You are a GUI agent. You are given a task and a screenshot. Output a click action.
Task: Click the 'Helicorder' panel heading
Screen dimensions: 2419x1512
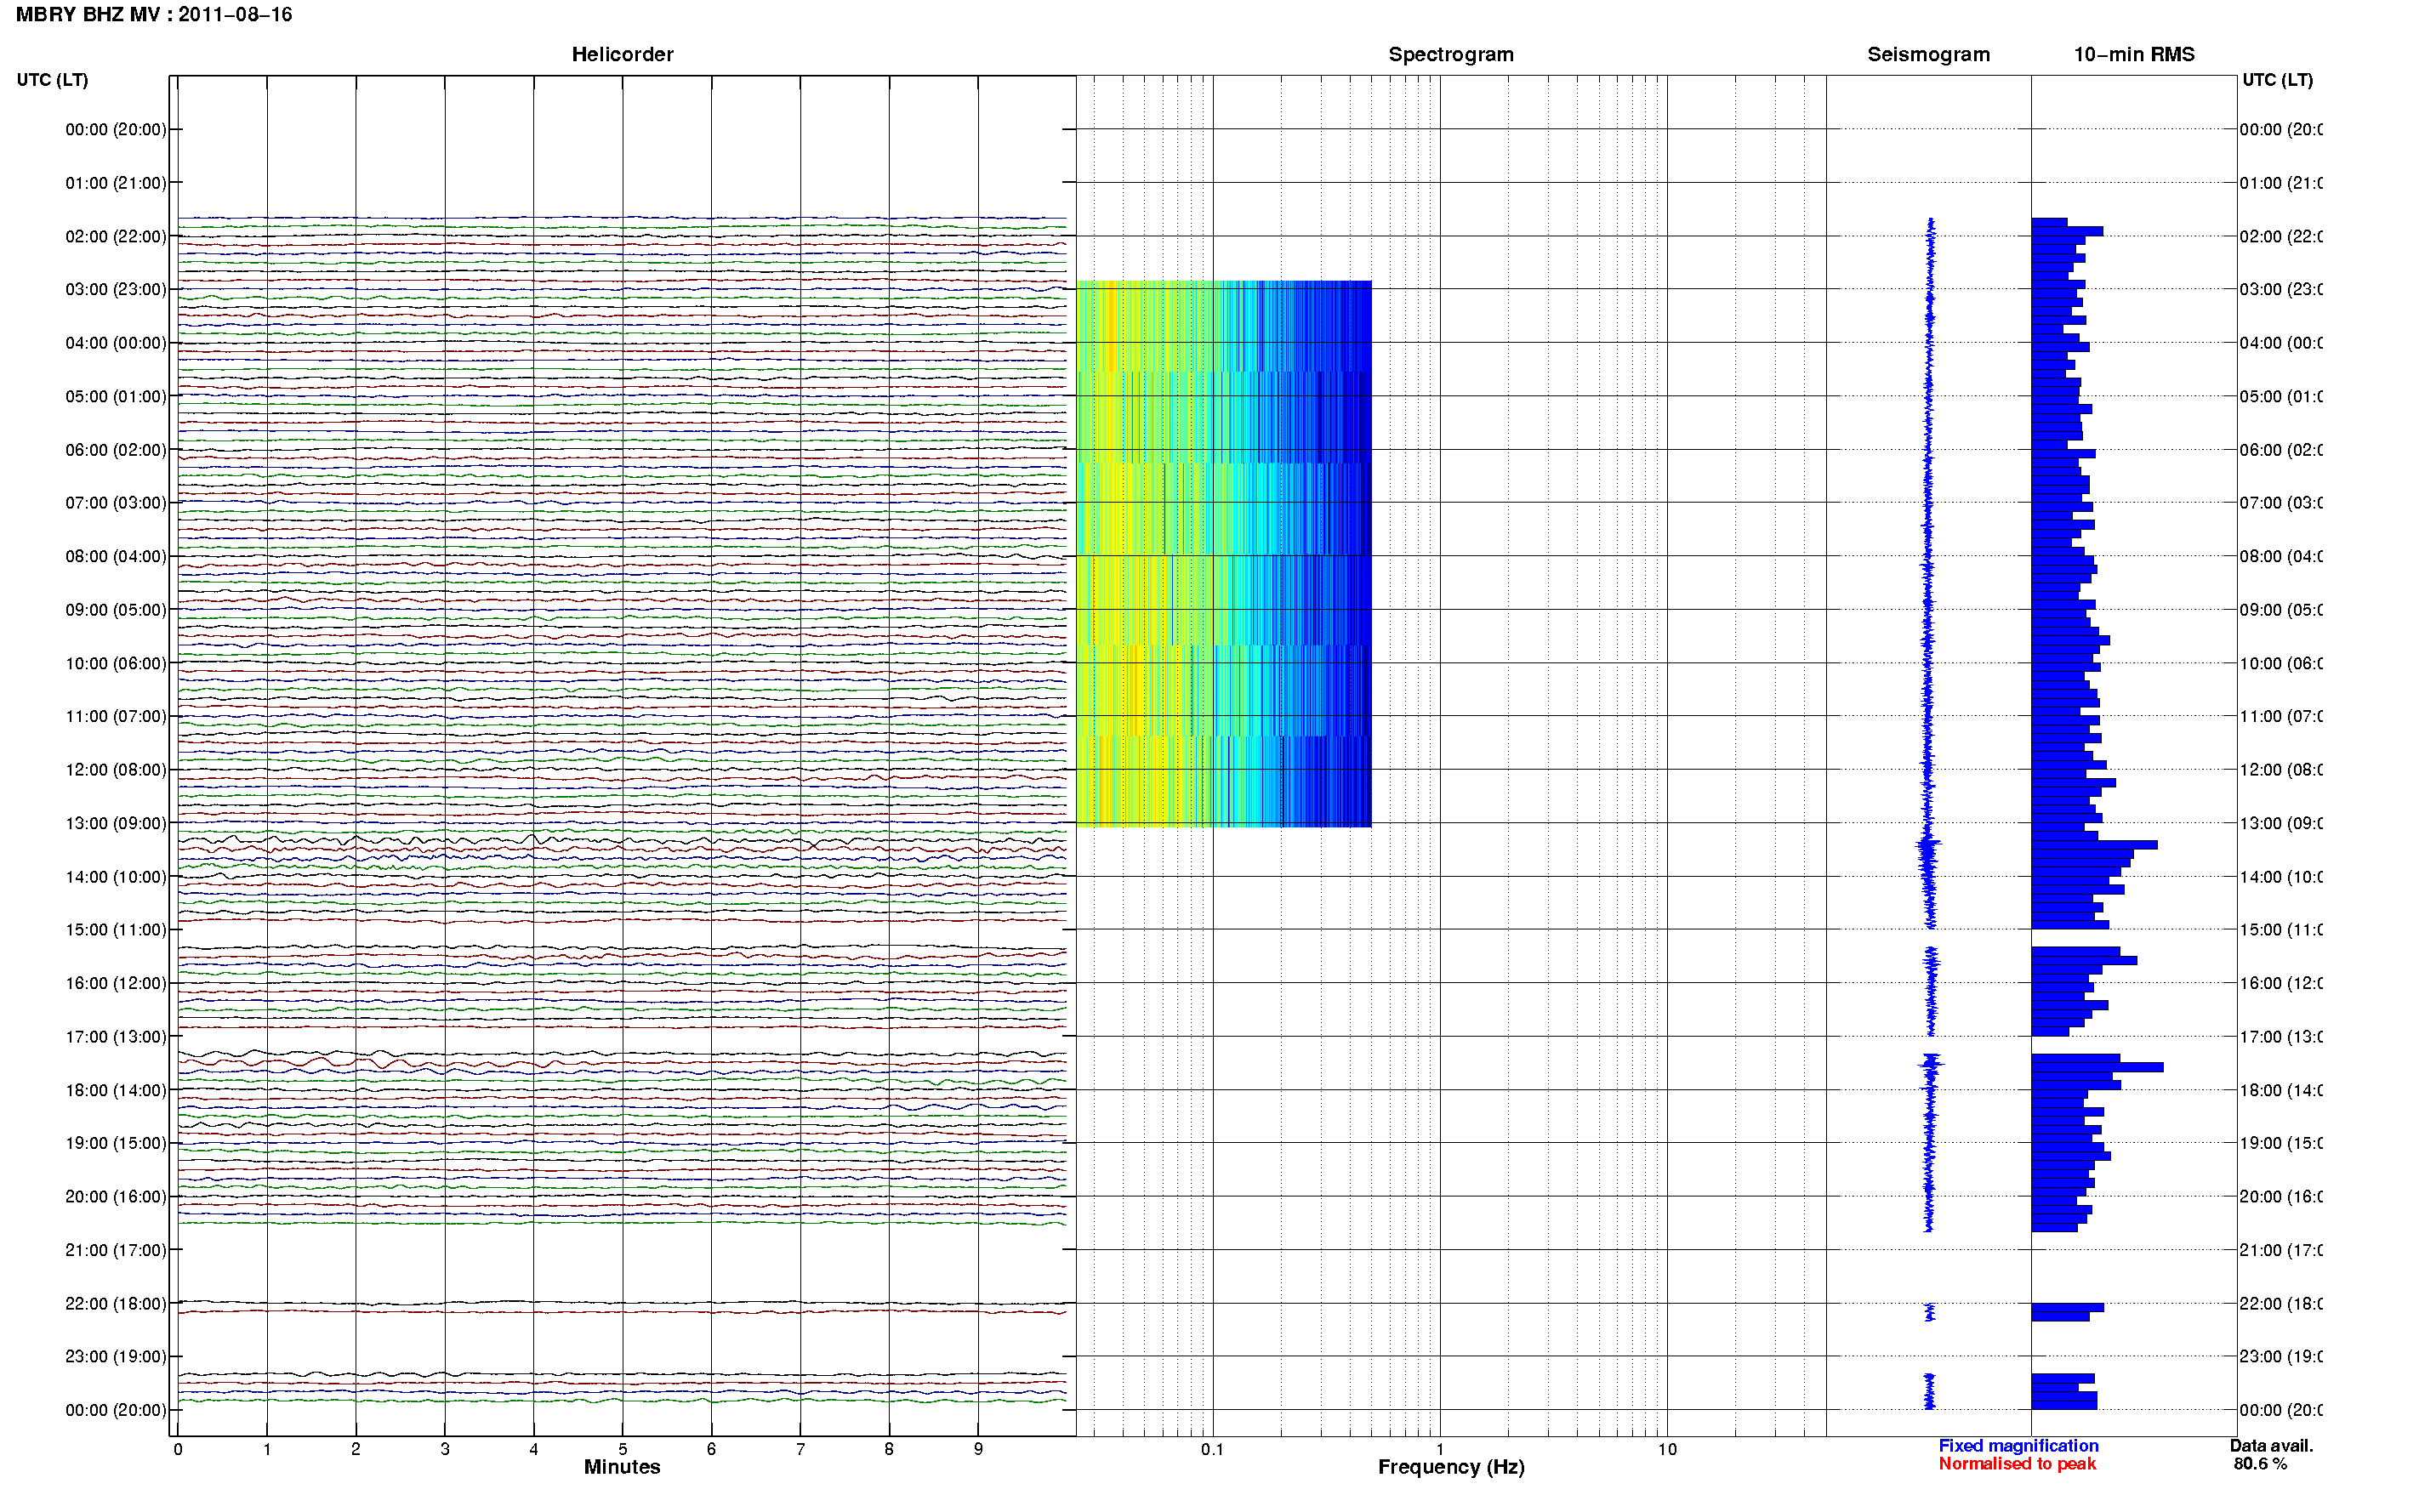point(622,55)
